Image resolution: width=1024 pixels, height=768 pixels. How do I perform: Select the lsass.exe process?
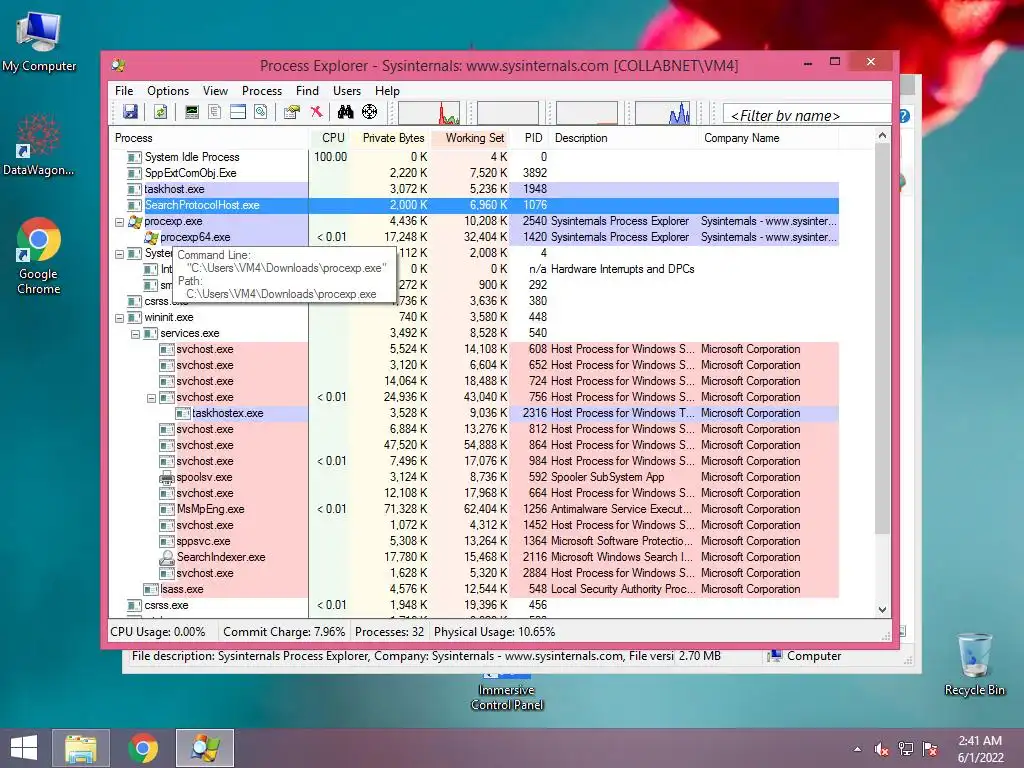(473, 589)
